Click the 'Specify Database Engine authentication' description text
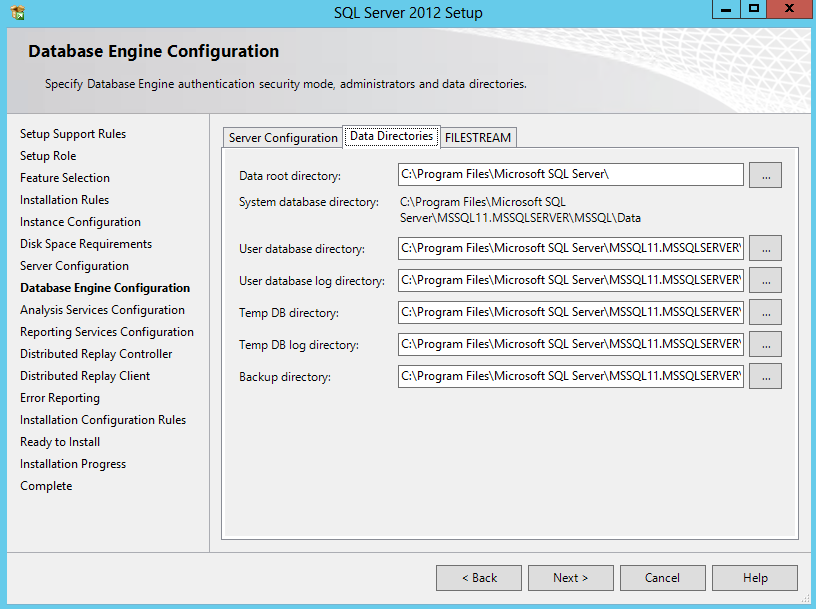The height and width of the screenshot is (609, 816). [x=286, y=84]
